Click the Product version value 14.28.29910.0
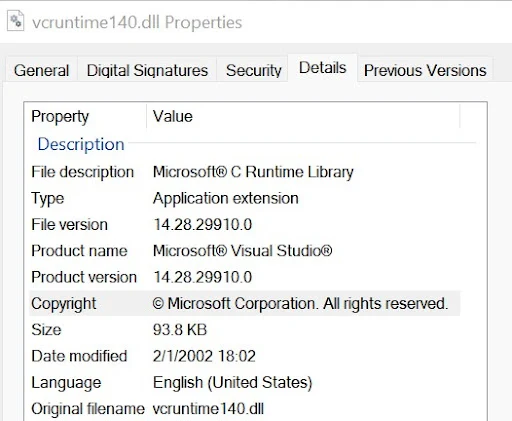Screen dimensions: 512x421 click(203, 277)
